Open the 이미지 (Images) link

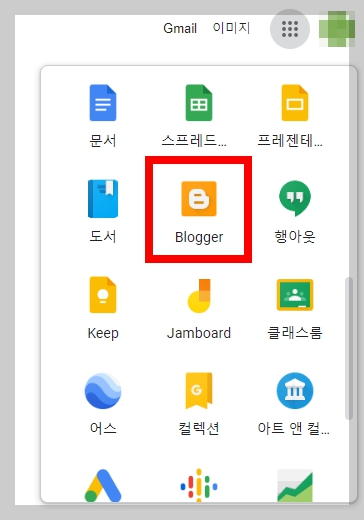[x=231, y=28]
